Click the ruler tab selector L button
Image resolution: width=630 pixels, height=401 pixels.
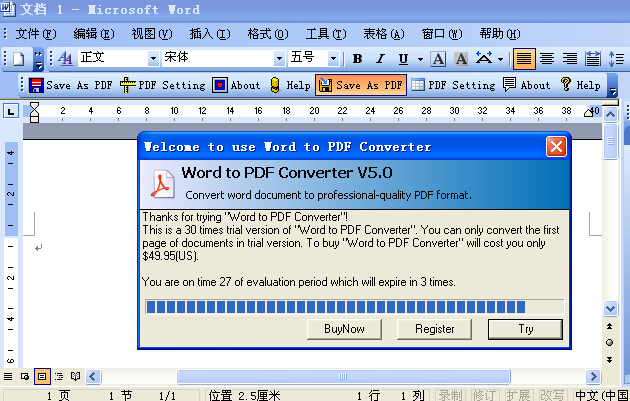pyautogui.click(x=11, y=111)
